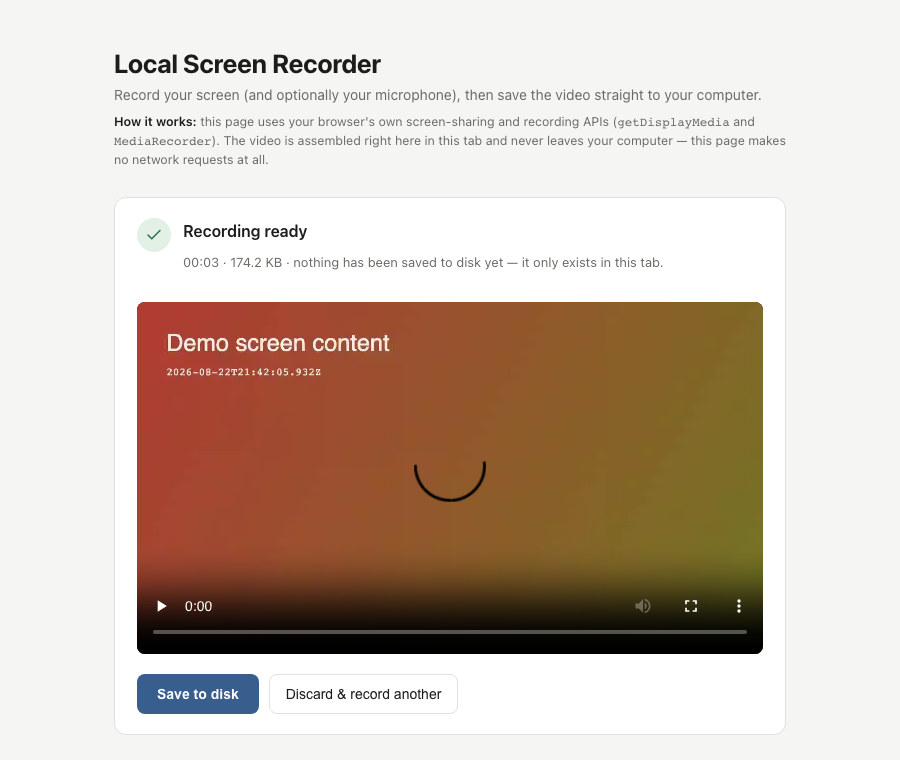Viewport: 900px width, 760px height.
Task: Click the green checkmark status icon
Action: tap(154, 235)
